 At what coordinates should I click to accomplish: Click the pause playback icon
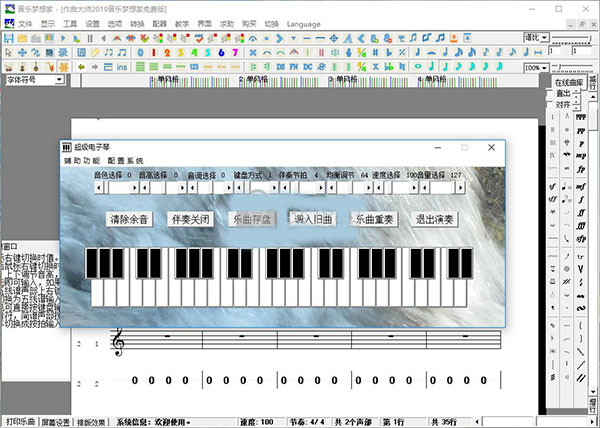coord(89,38)
